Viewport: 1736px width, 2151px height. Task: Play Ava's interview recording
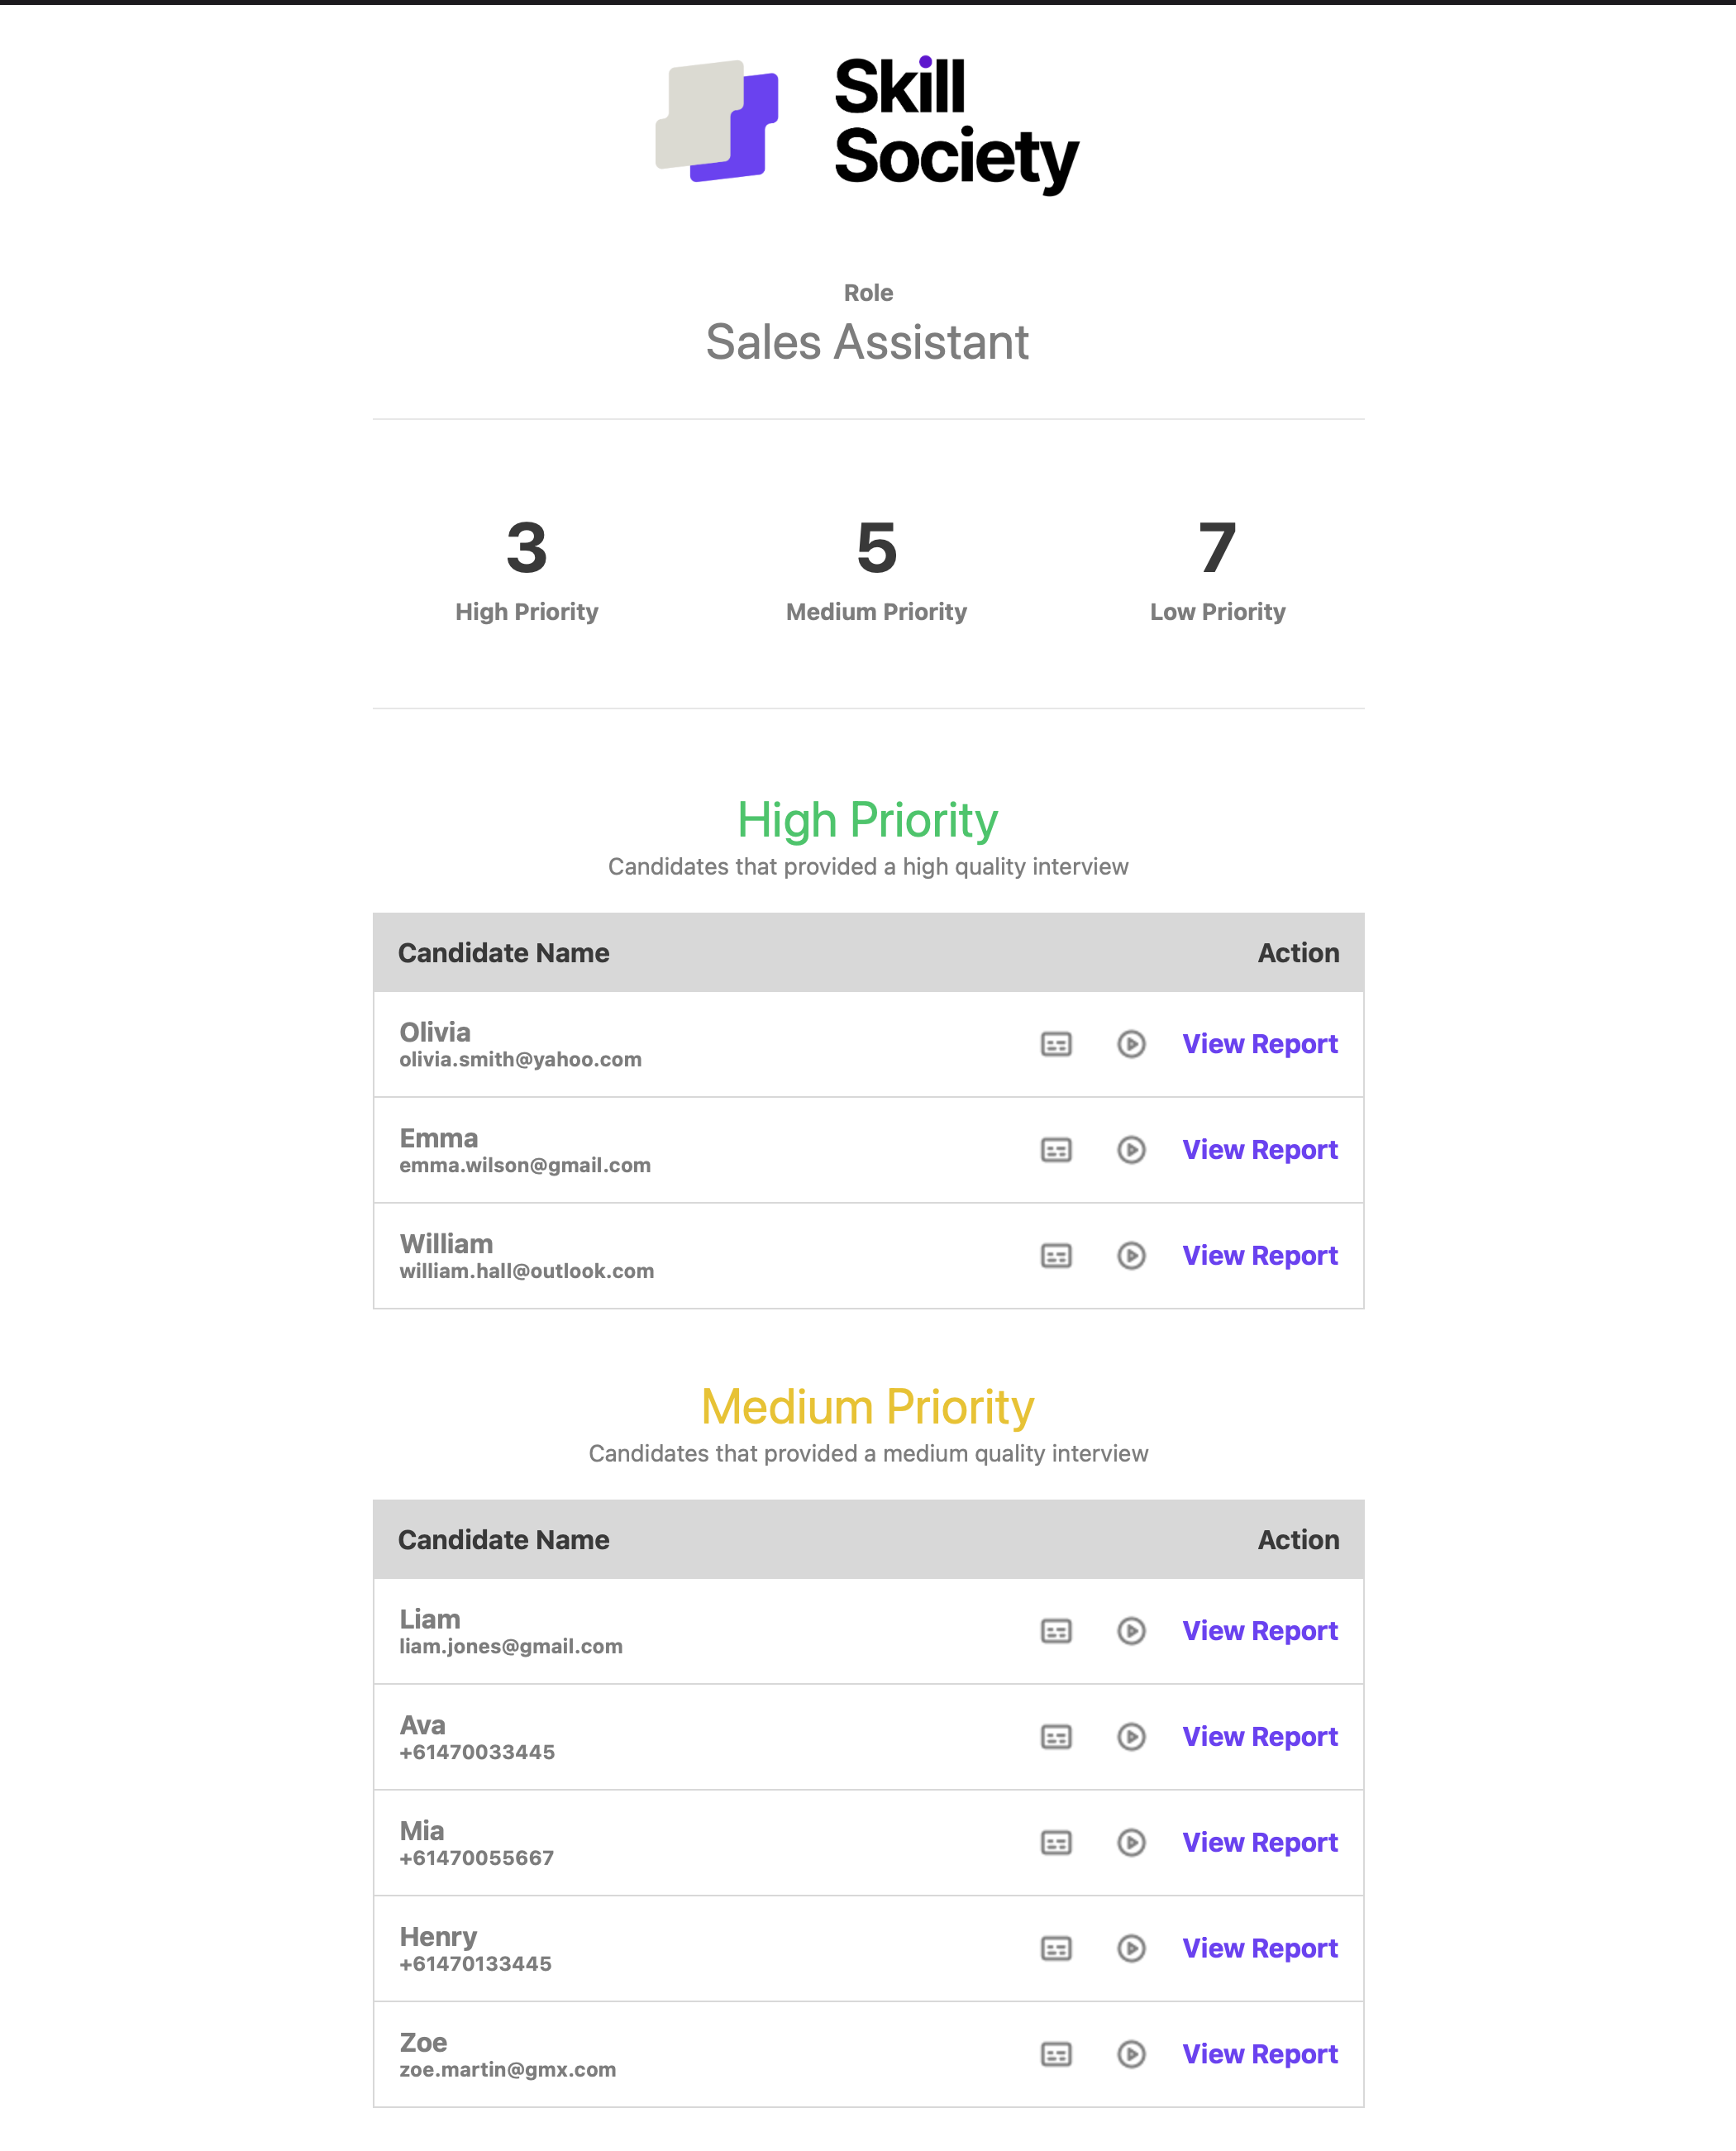point(1131,1737)
